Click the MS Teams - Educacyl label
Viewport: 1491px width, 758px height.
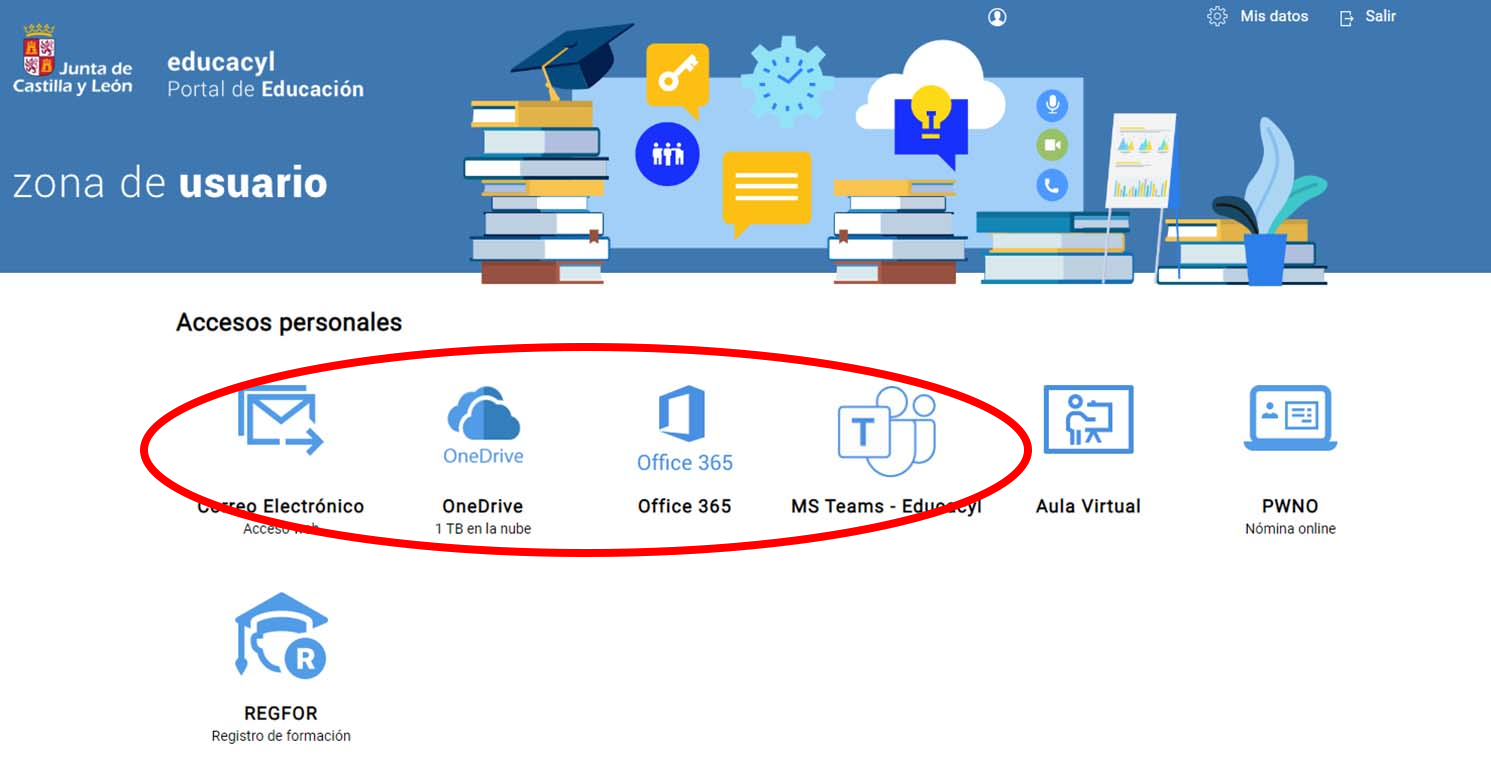[x=886, y=506]
